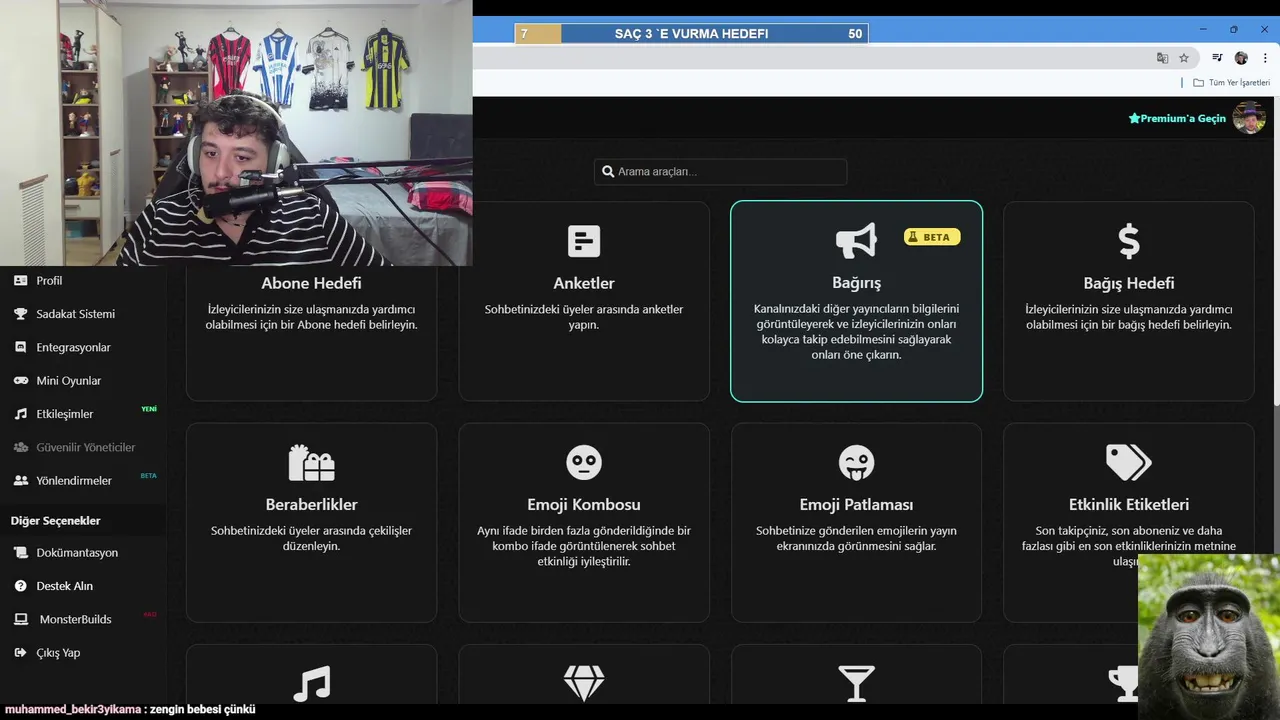This screenshot has width=1280, height=720.
Task: Click the Emoji Kombosu face icon
Action: [584, 463]
